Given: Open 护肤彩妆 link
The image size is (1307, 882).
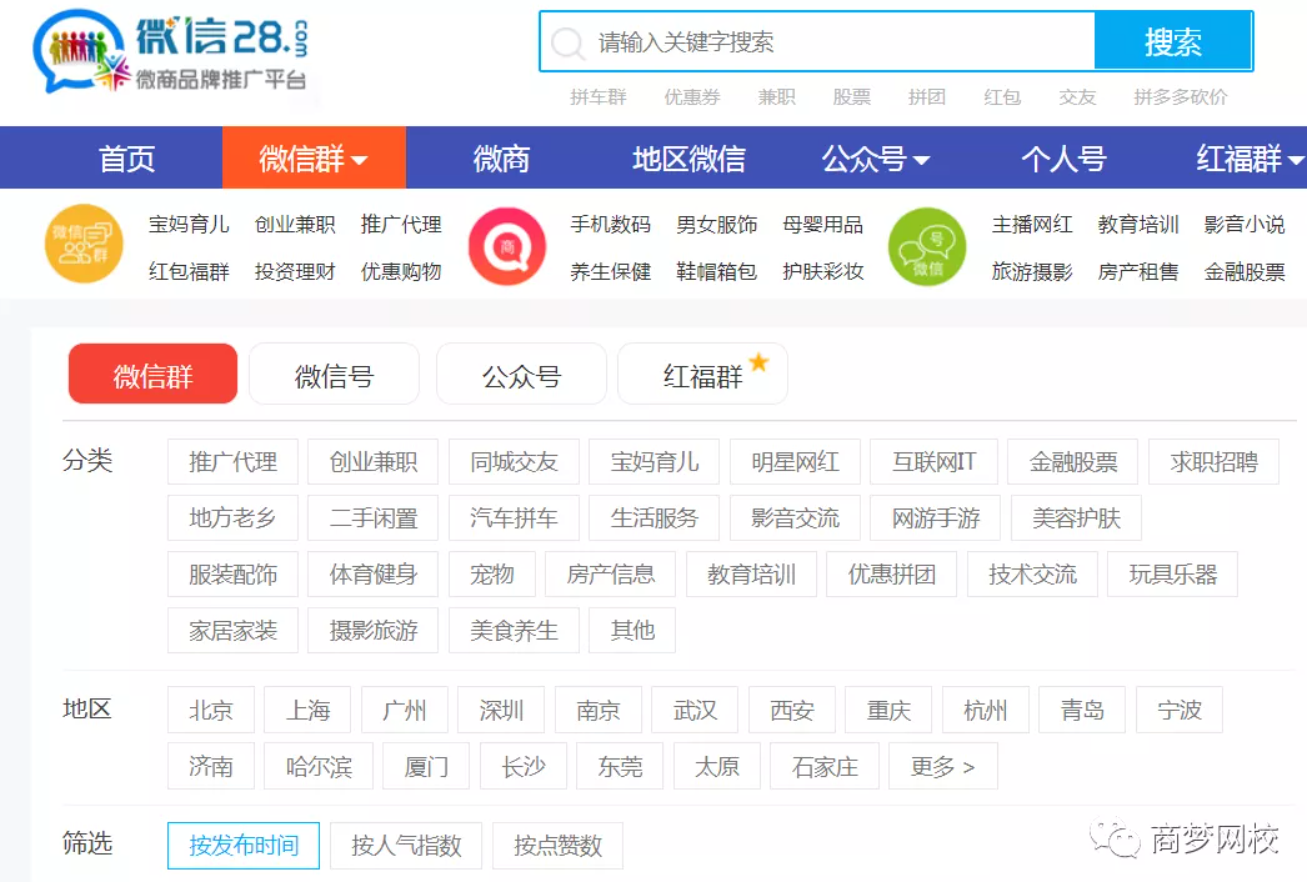Looking at the screenshot, I should point(823,271).
